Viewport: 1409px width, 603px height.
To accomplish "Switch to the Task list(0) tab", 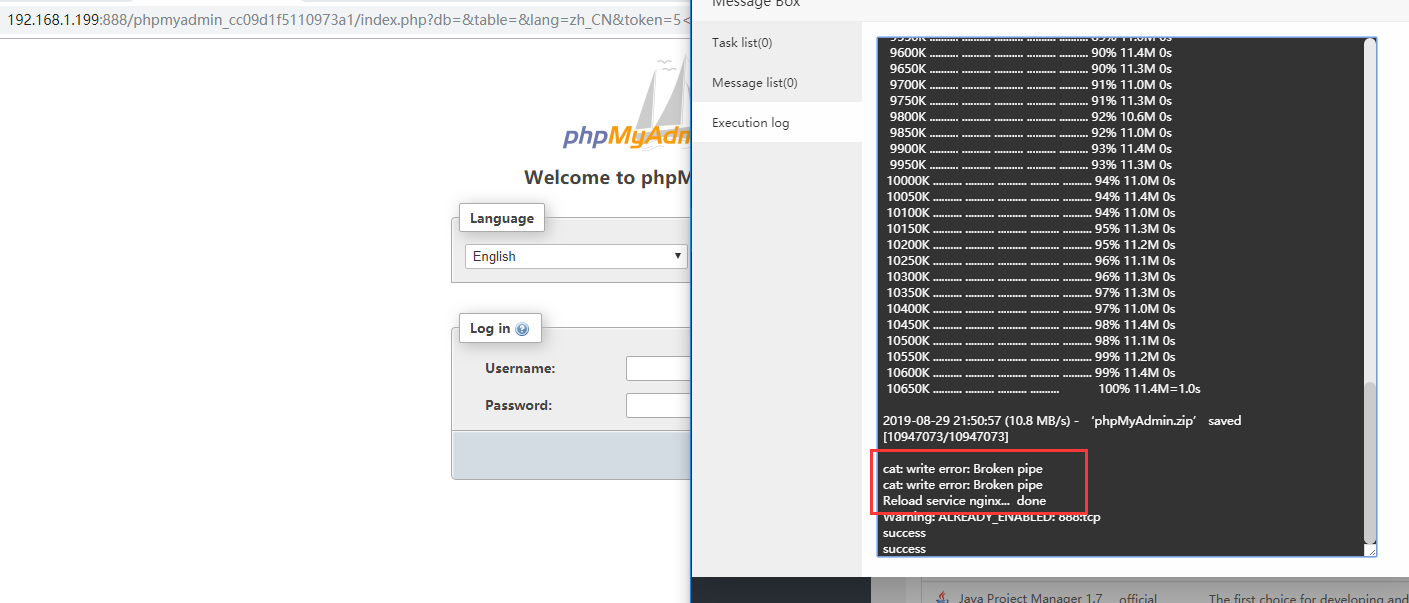I will coord(742,43).
